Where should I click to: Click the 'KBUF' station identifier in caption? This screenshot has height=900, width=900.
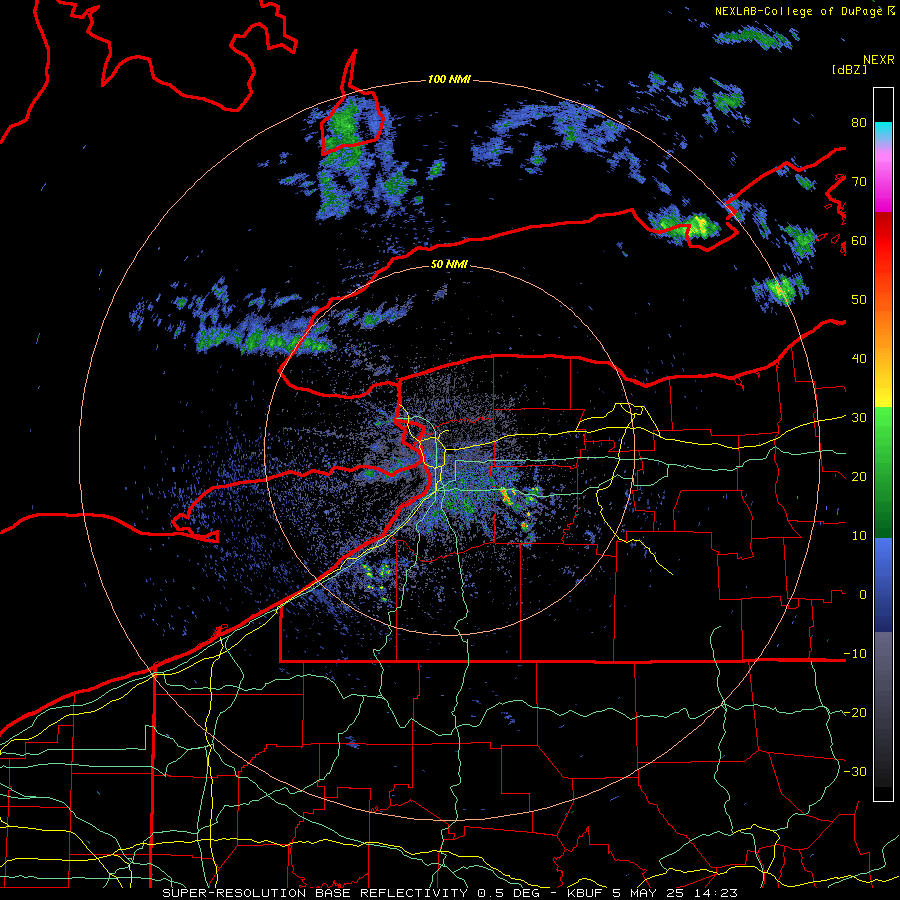[x=585, y=893]
